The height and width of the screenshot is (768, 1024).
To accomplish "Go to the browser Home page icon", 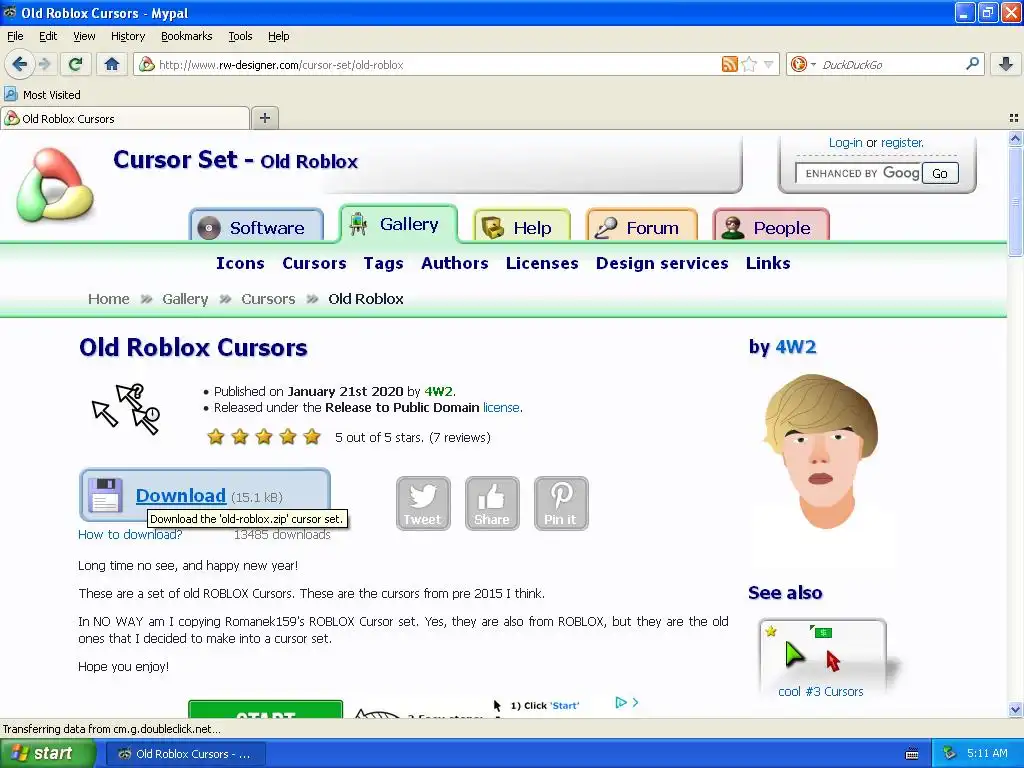I will pos(112,64).
